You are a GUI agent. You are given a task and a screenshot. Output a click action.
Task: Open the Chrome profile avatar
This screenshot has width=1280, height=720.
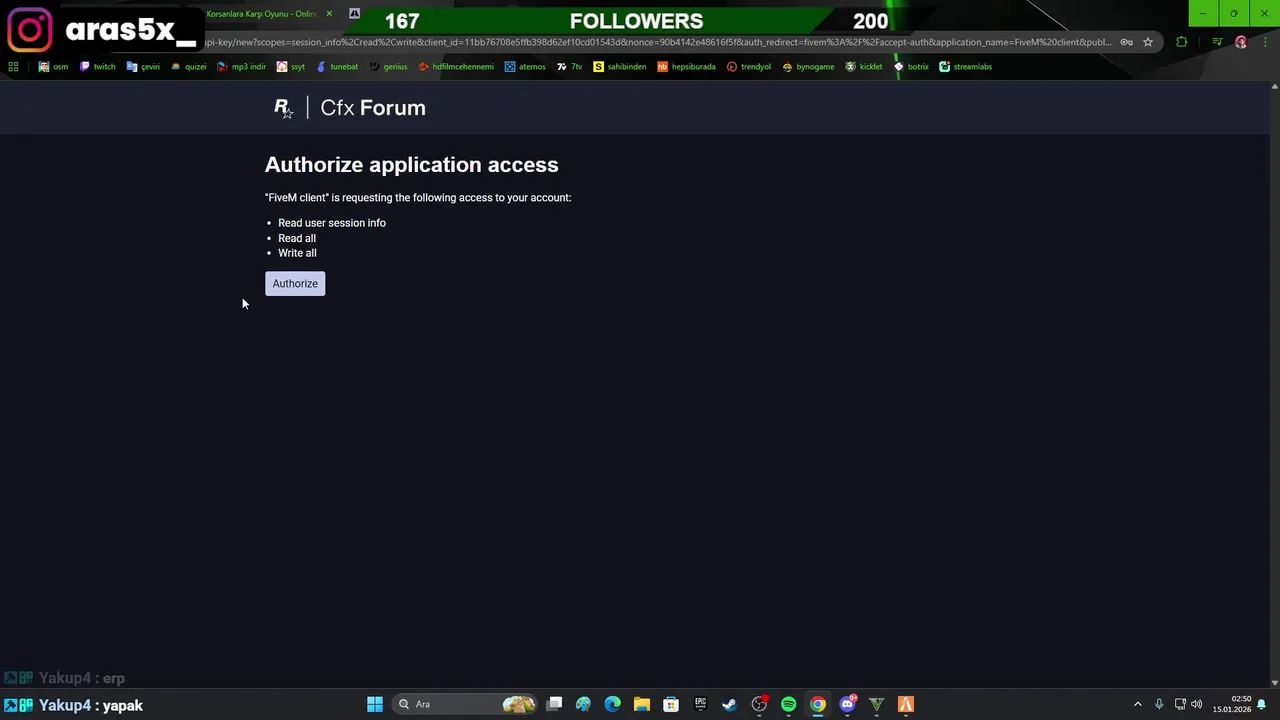click(1241, 42)
